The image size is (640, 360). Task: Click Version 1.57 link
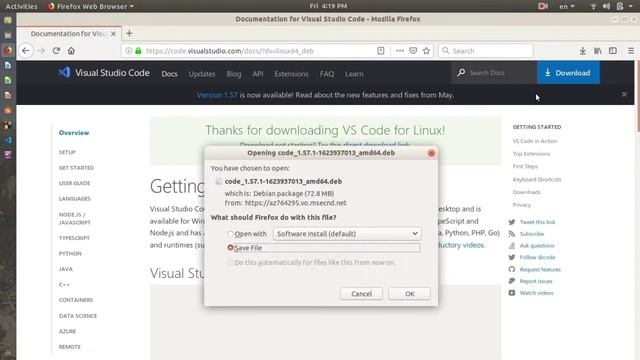click(217, 95)
